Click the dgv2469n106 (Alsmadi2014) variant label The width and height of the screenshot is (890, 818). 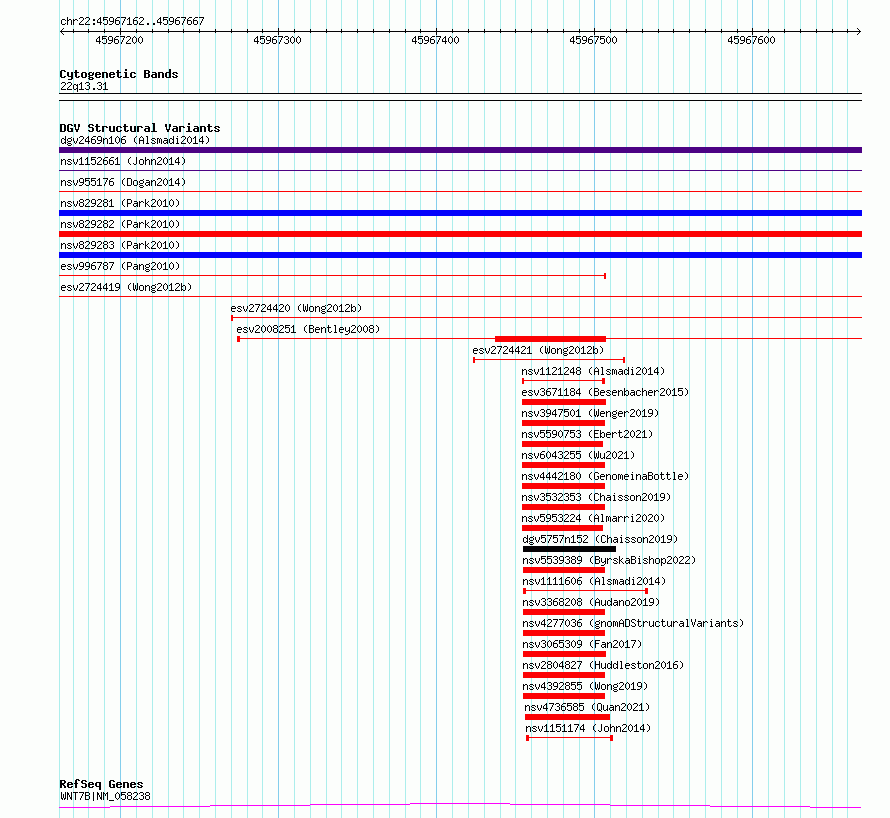[135, 140]
